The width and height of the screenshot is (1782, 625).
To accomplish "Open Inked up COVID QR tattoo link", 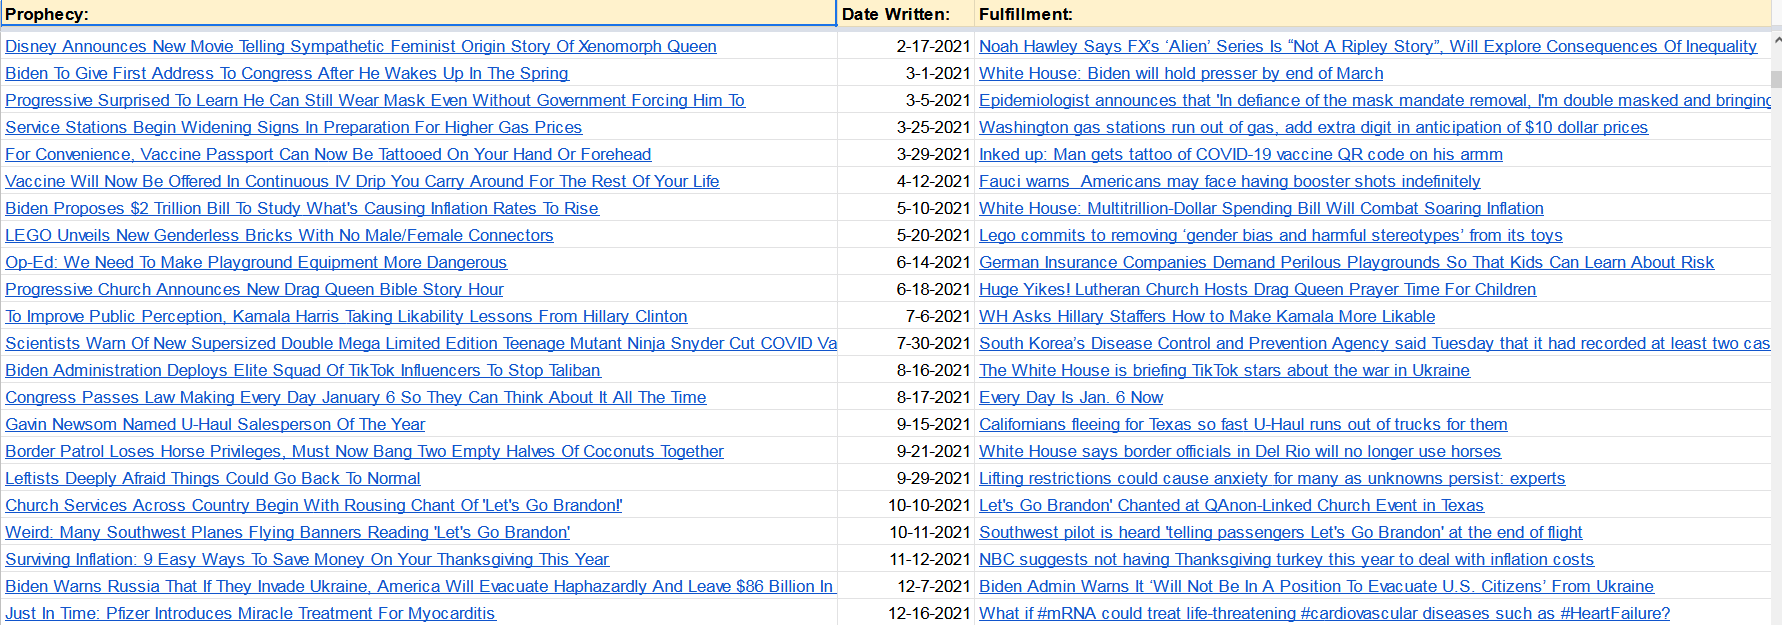I will click(1241, 154).
